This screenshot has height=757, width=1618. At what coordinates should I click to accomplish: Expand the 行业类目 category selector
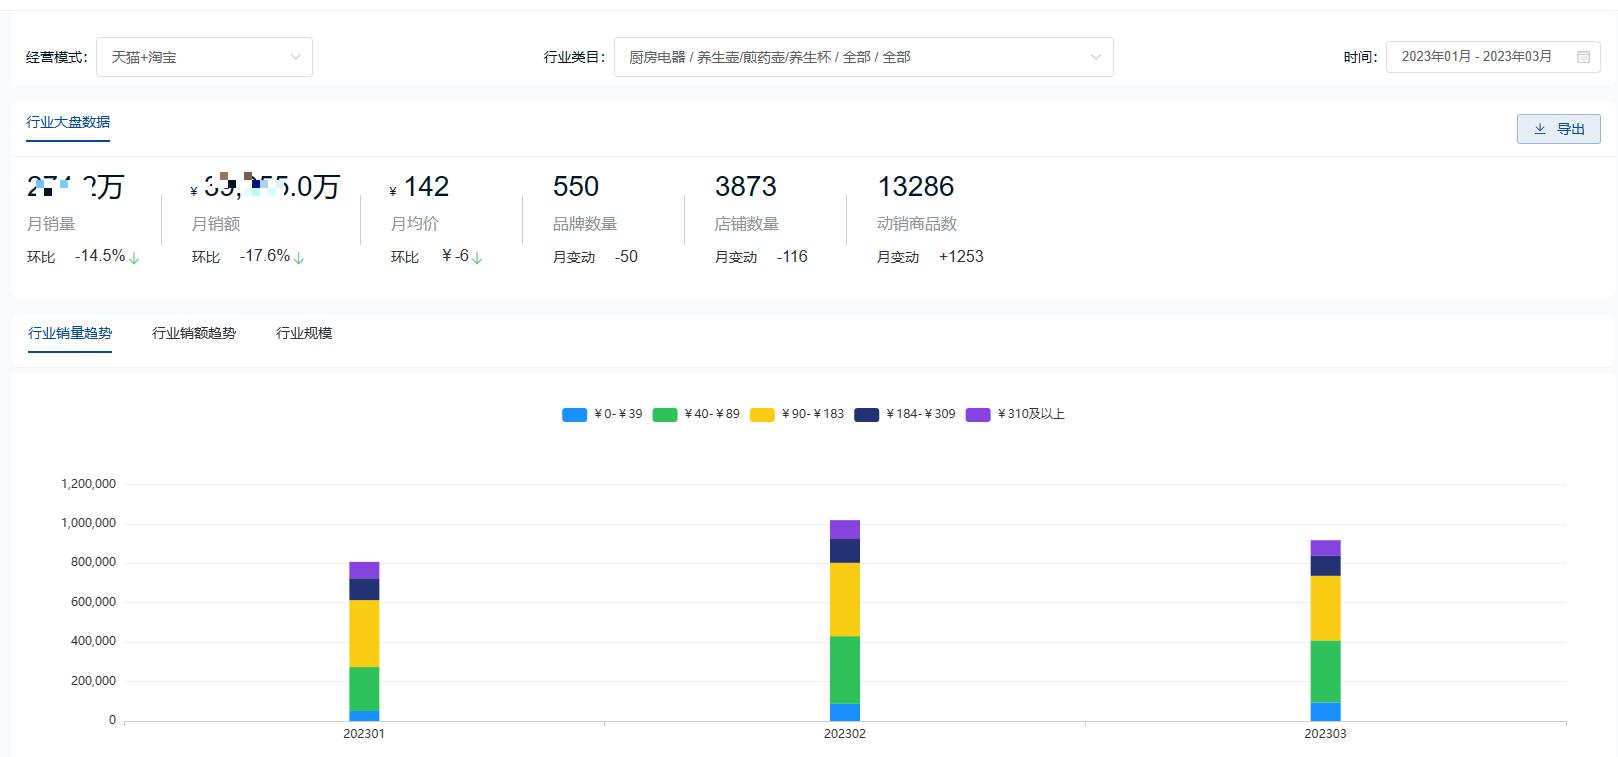pyautogui.click(x=863, y=57)
